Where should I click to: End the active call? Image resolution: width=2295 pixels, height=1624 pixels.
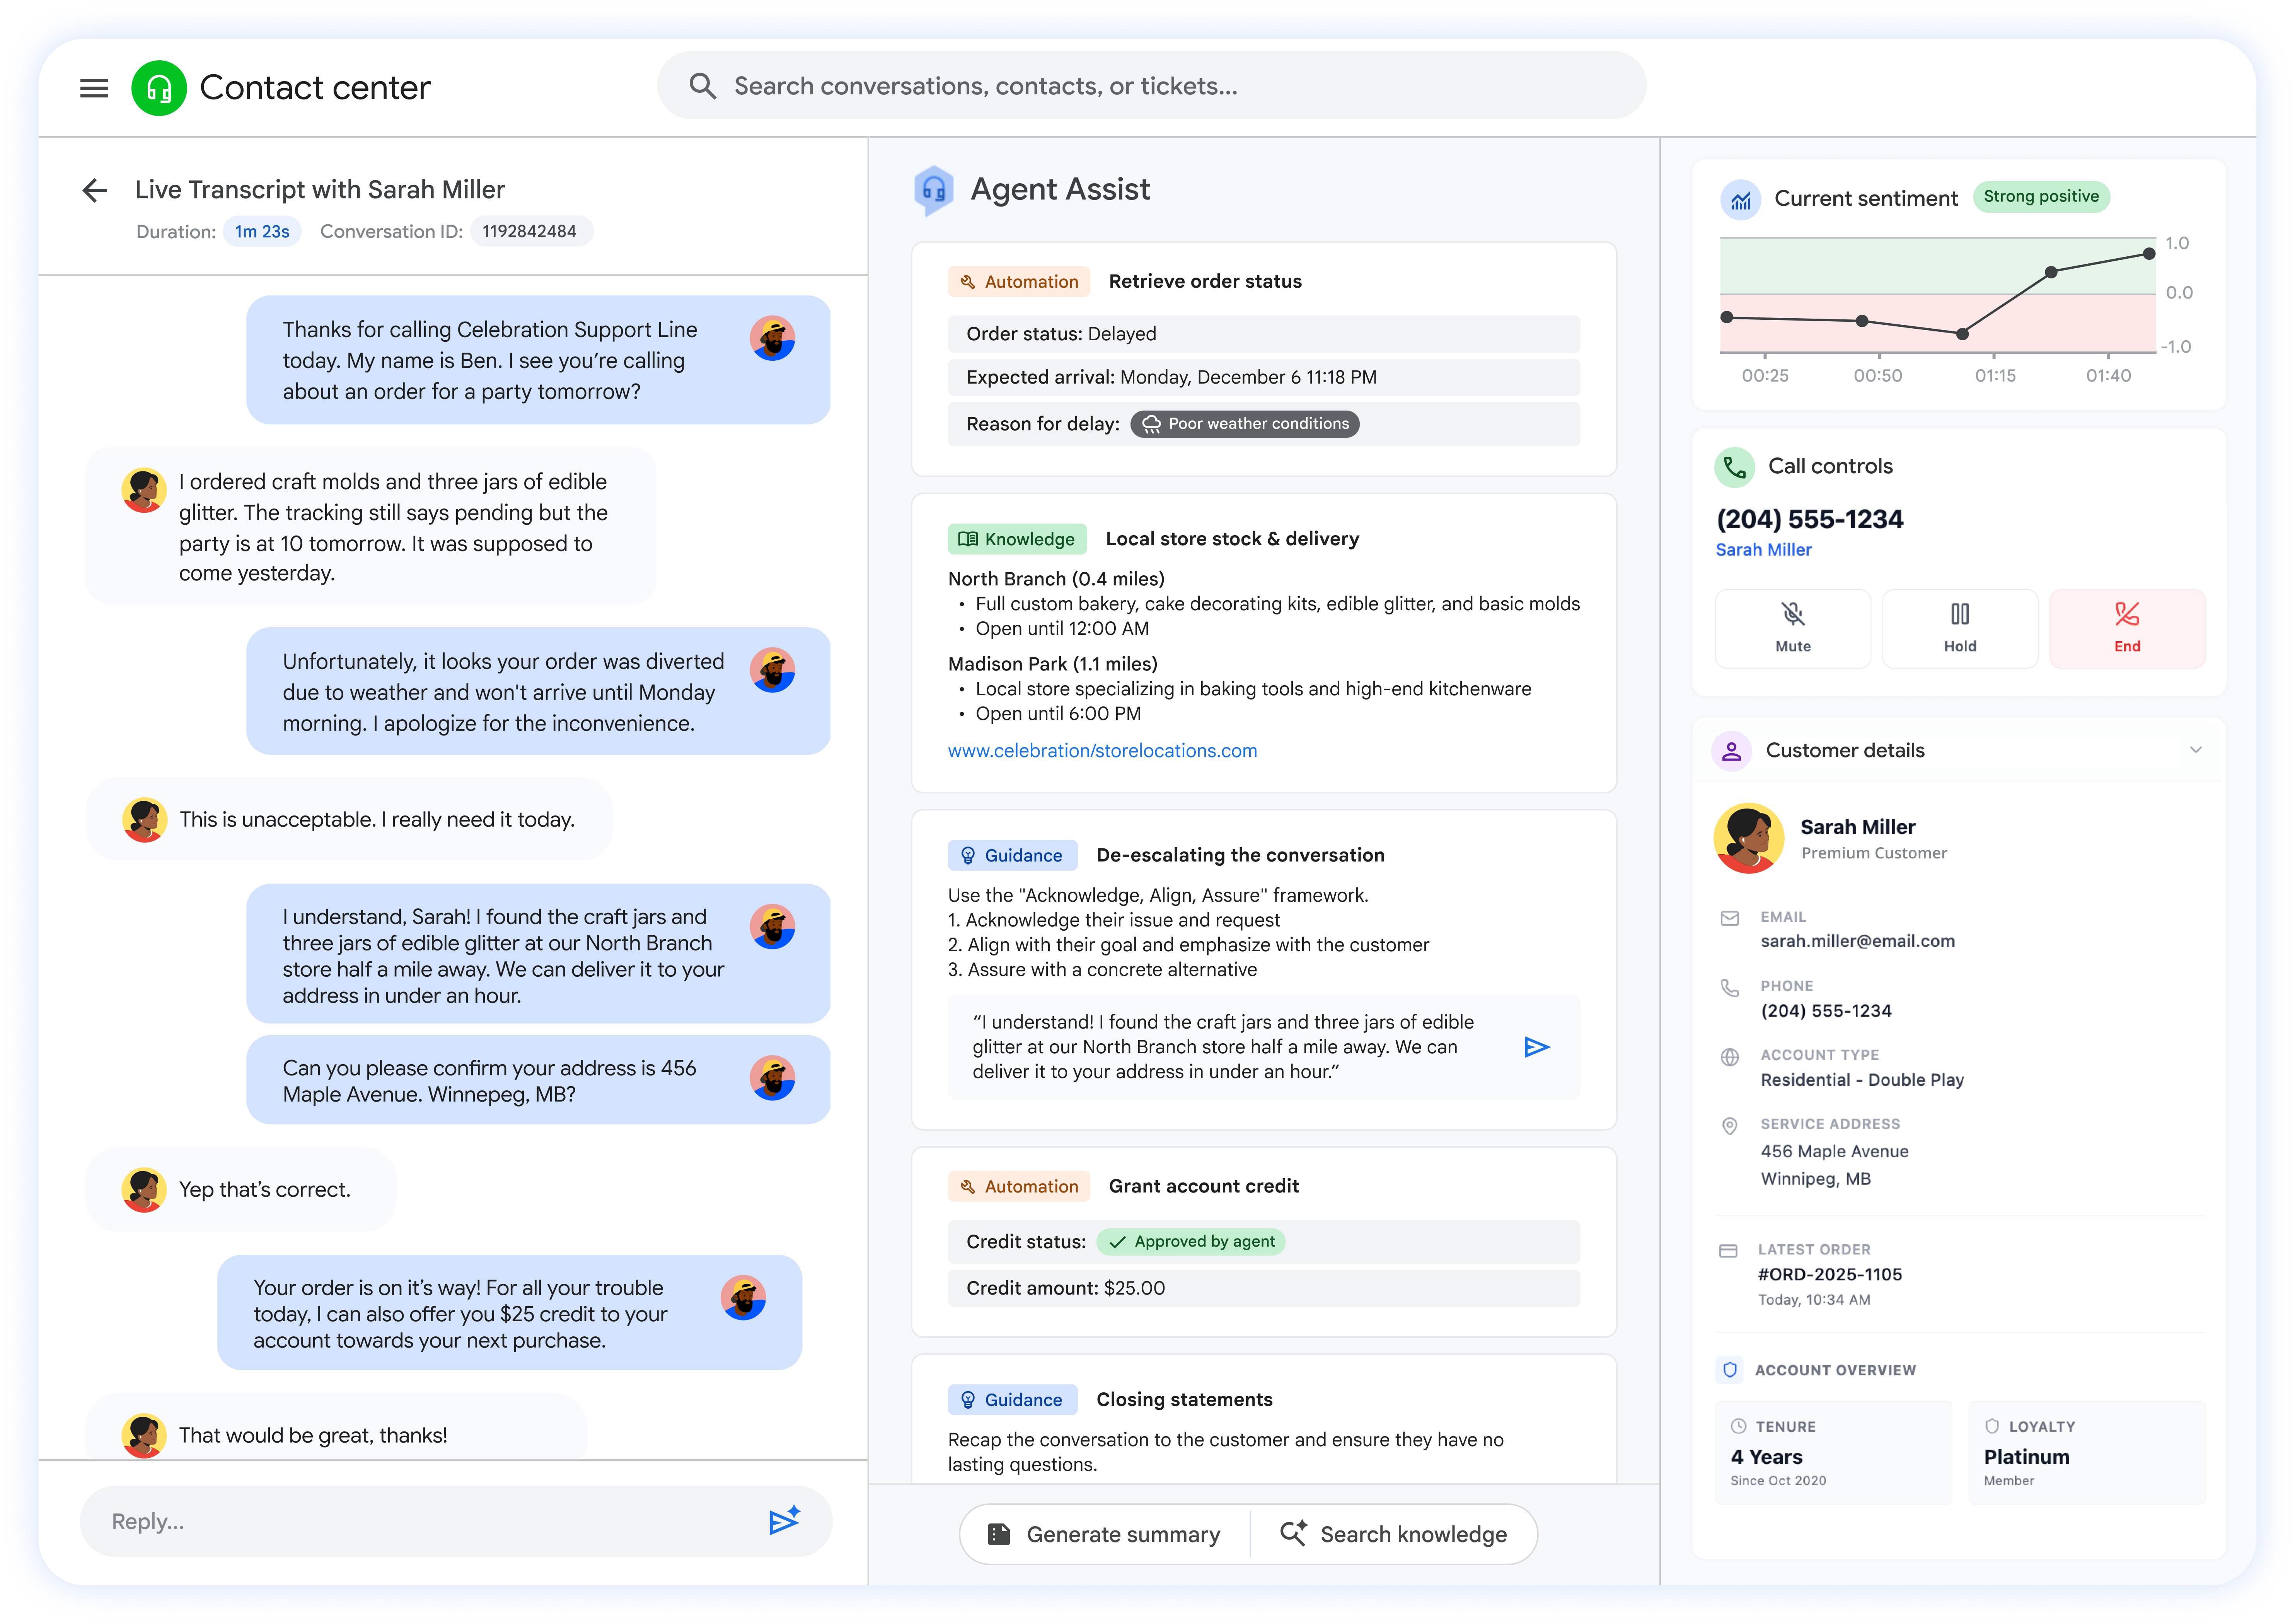coord(2127,628)
